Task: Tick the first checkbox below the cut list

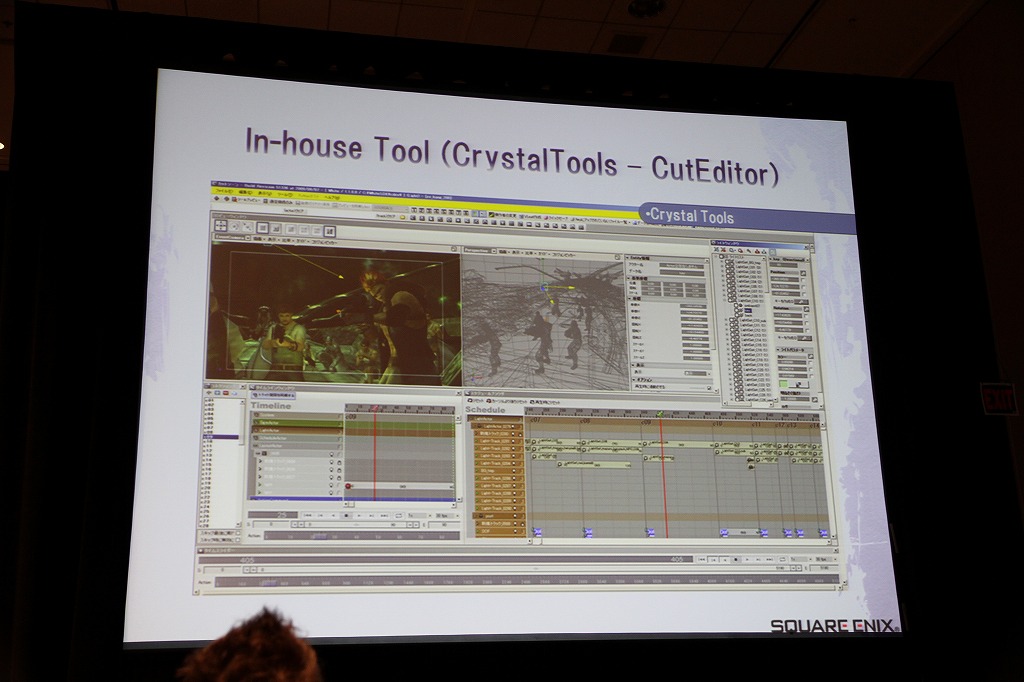Action: click(238, 533)
